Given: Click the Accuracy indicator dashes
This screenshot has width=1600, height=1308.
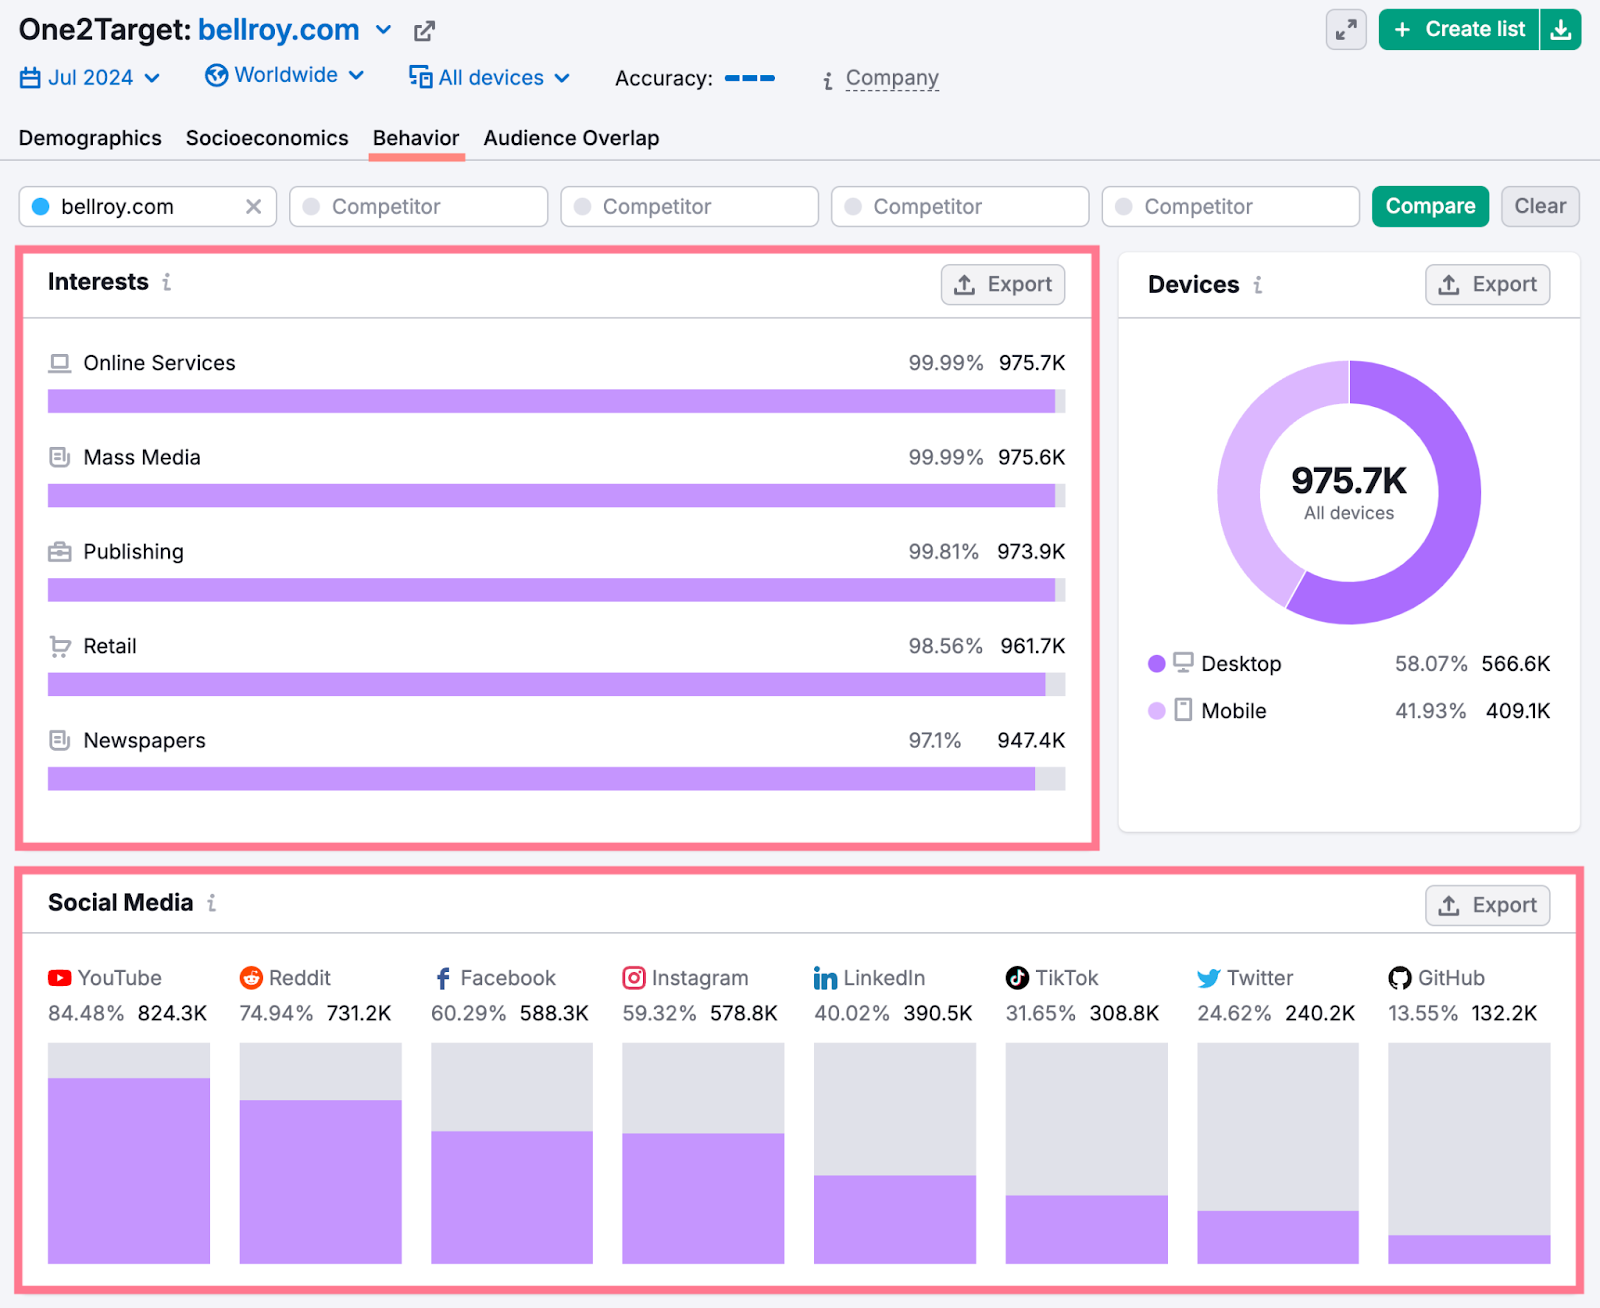Looking at the screenshot, I should [750, 78].
